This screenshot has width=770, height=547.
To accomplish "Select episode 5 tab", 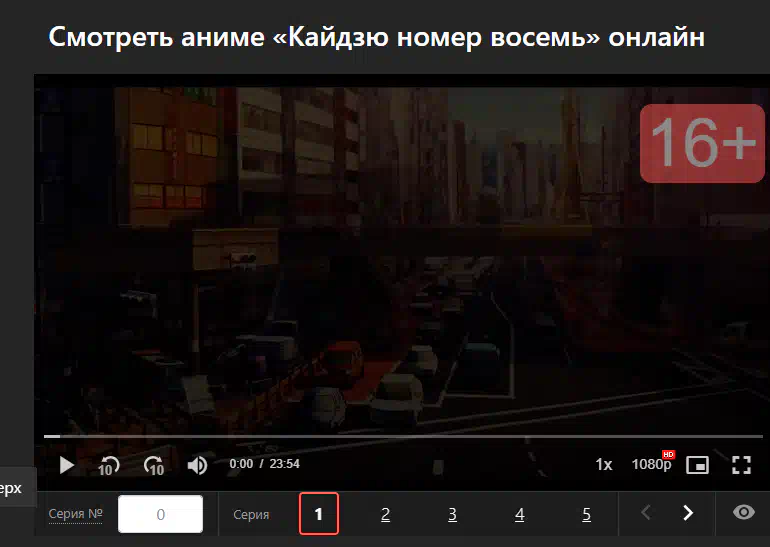I will coord(586,514).
